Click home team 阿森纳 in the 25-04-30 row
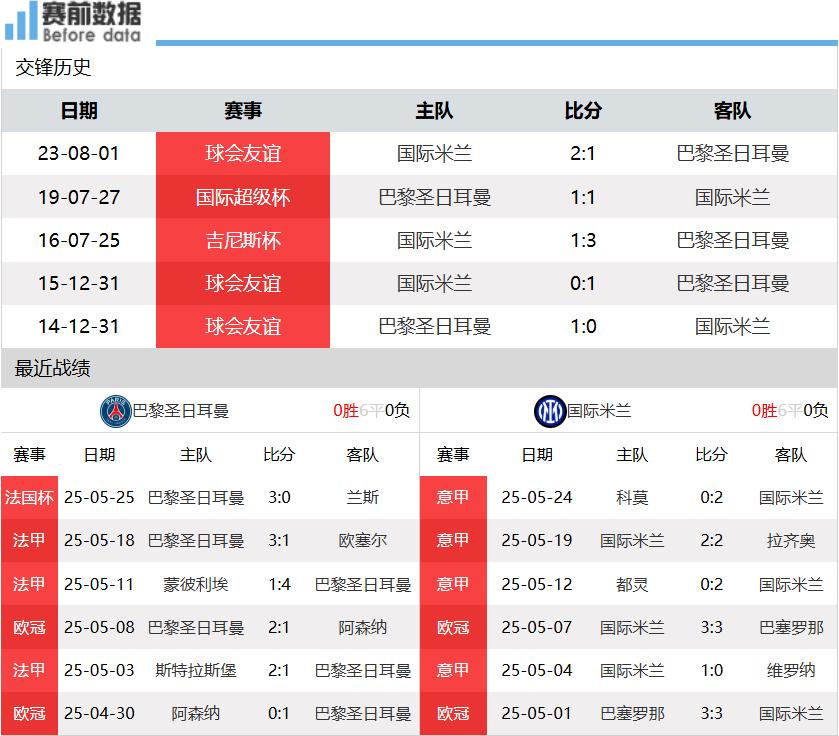 [x=196, y=713]
